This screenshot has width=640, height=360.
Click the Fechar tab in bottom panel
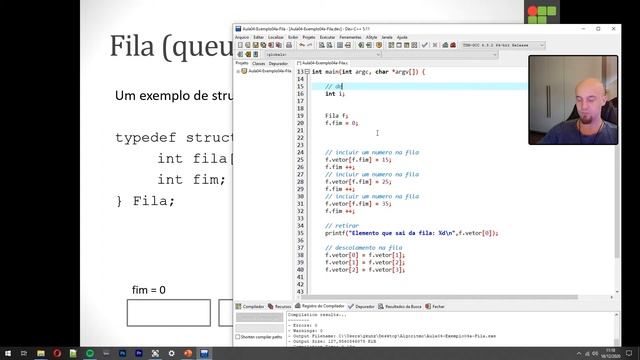[x=435, y=306]
